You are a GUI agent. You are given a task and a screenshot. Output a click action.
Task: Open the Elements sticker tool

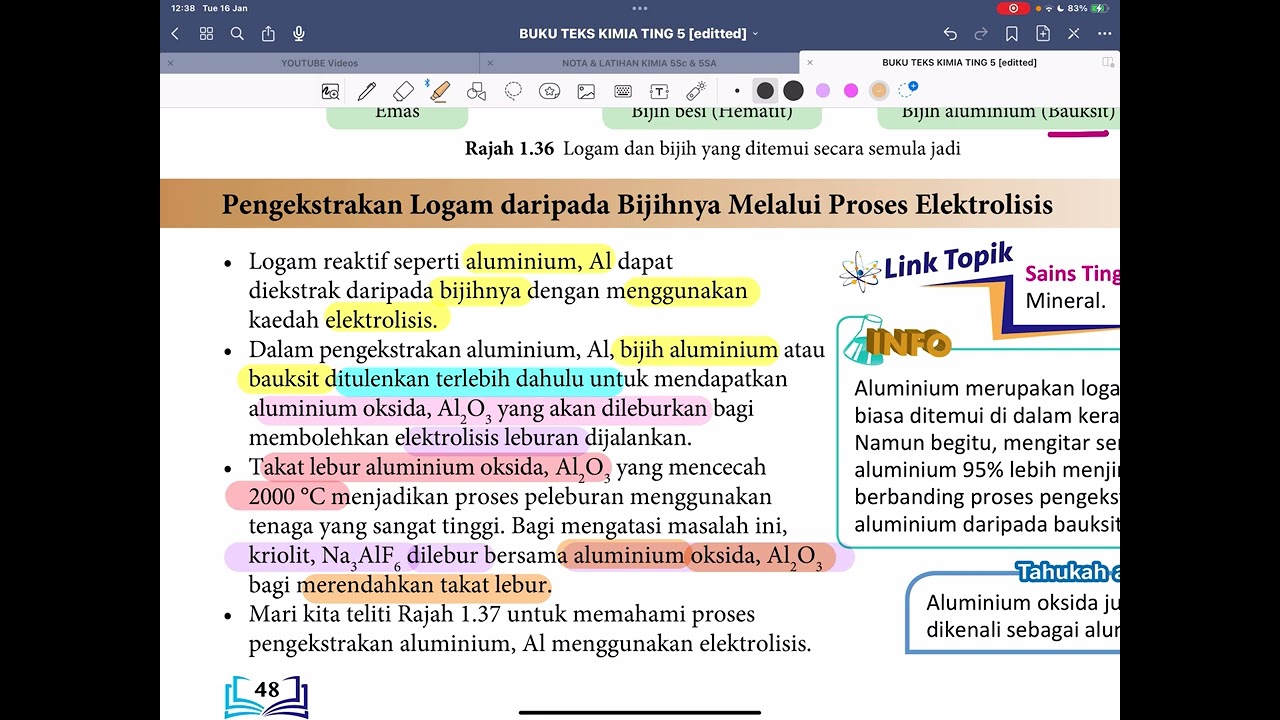(x=549, y=91)
